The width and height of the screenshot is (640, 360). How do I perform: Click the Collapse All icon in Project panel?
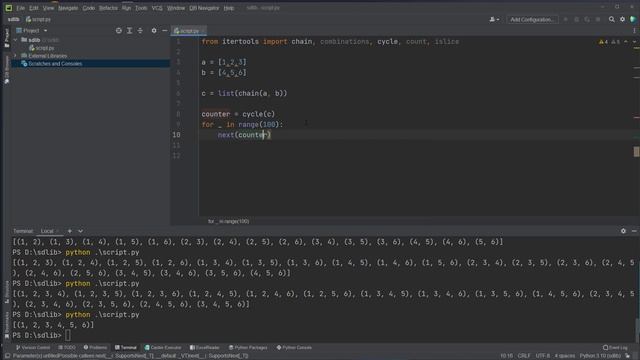(140, 31)
